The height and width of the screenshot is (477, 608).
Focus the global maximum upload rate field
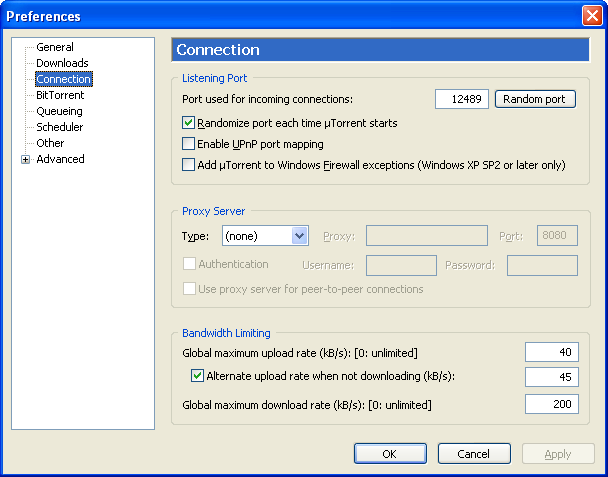point(551,352)
